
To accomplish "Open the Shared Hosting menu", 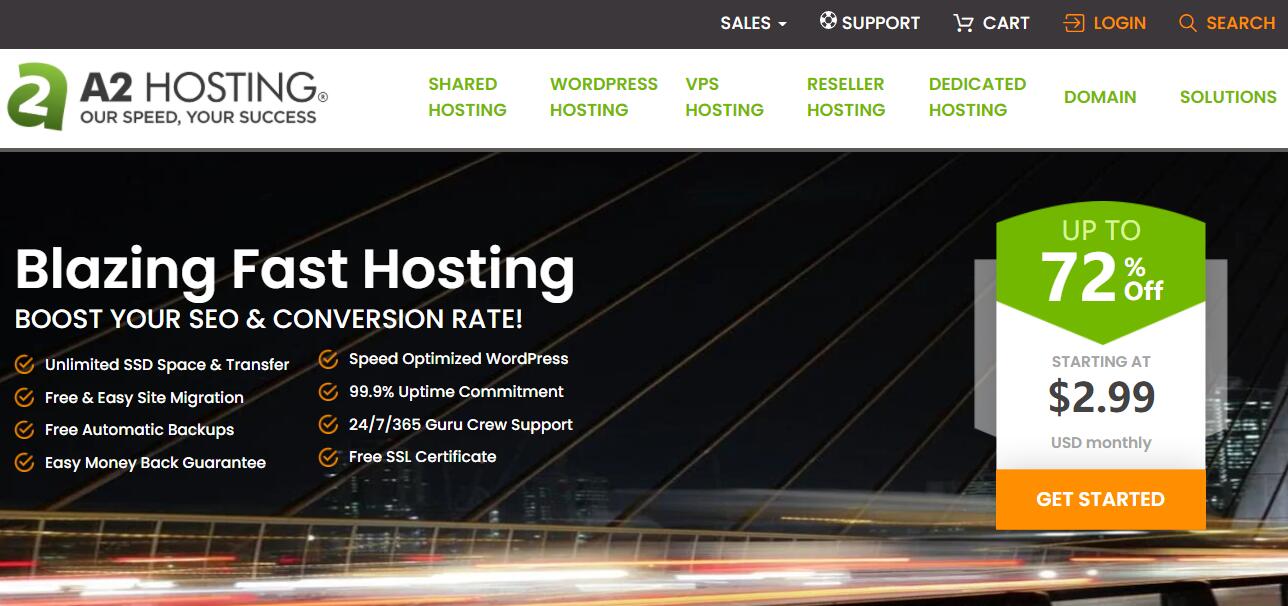I will click(x=467, y=97).
